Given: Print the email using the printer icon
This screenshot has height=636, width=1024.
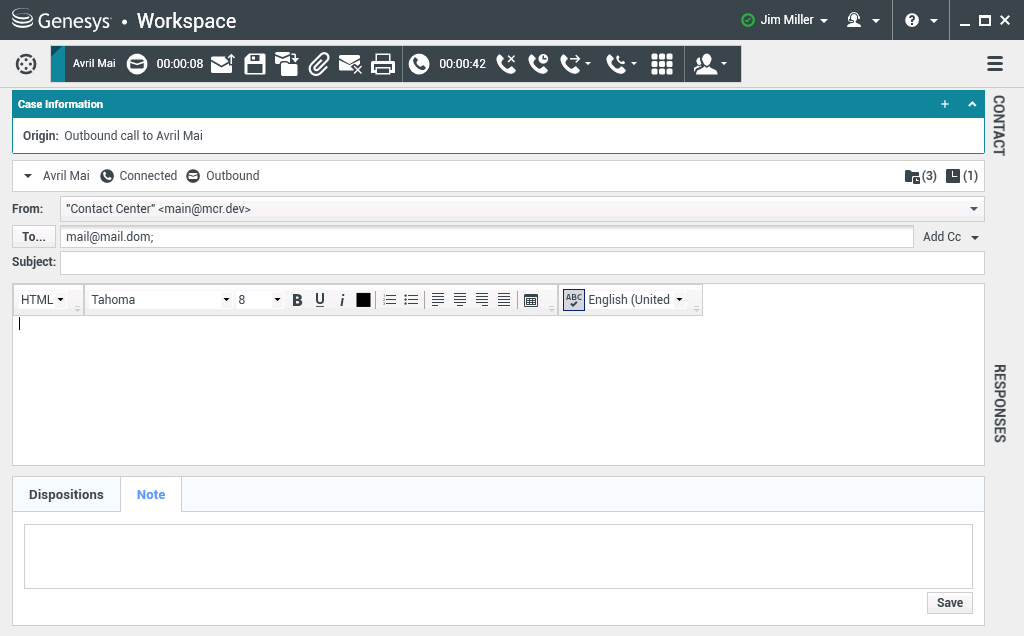Looking at the screenshot, I should tap(382, 64).
